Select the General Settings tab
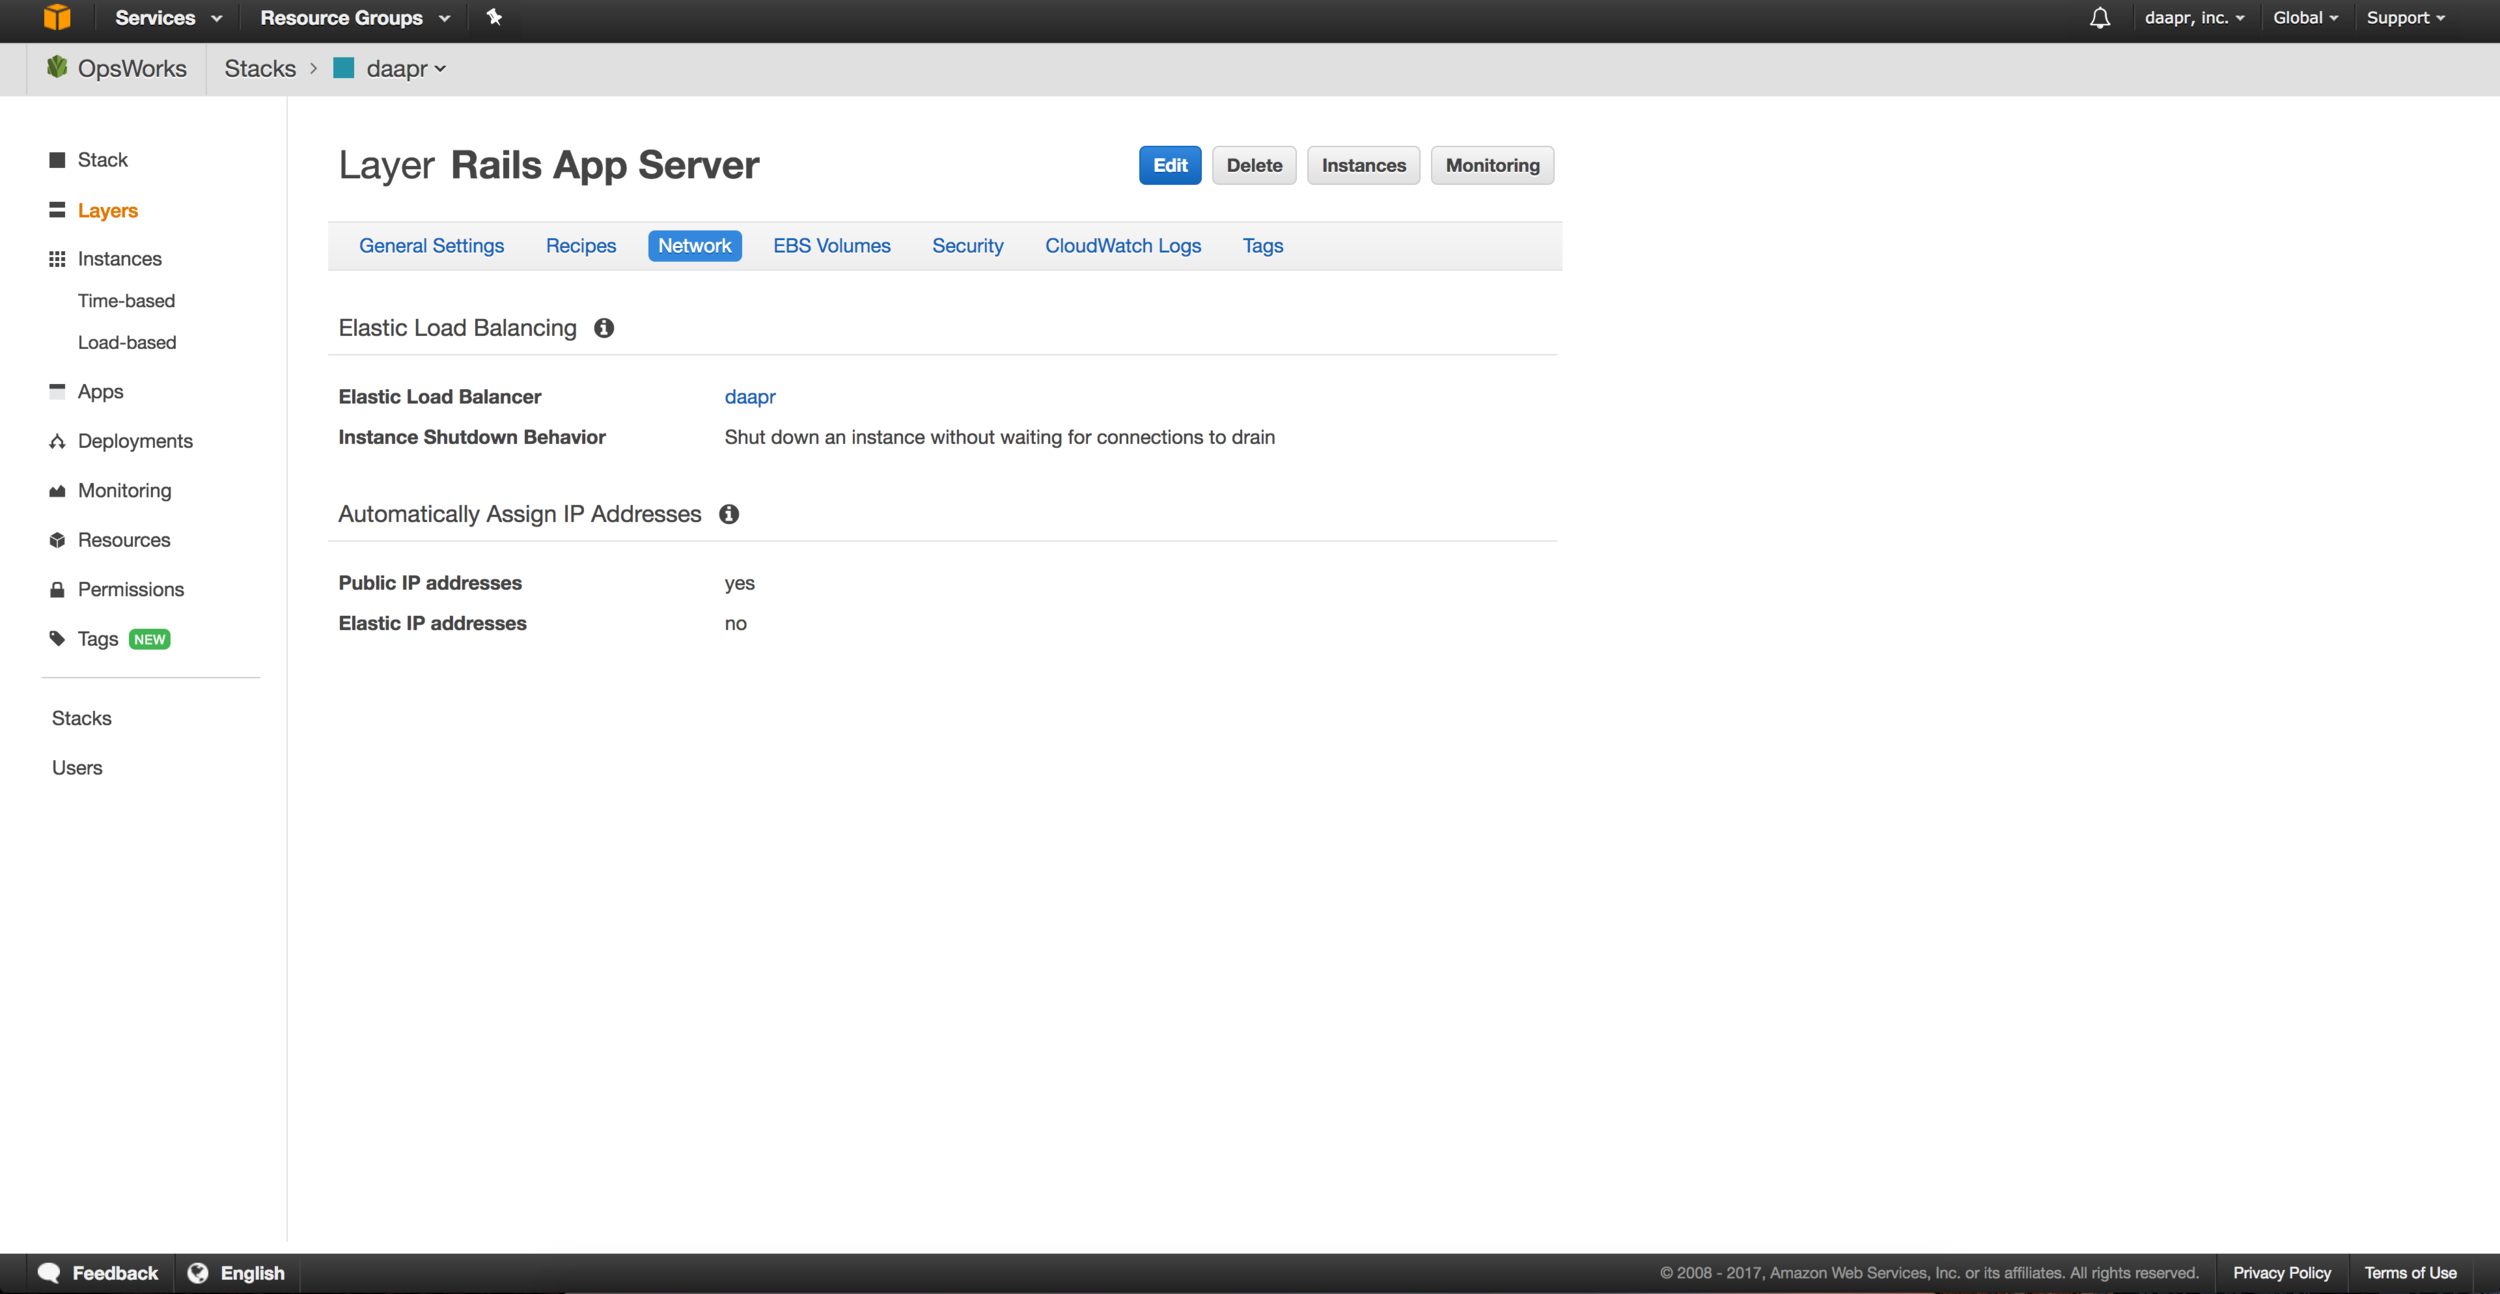The height and width of the screenshot is (1294, 2500). [x=431, y=244]
